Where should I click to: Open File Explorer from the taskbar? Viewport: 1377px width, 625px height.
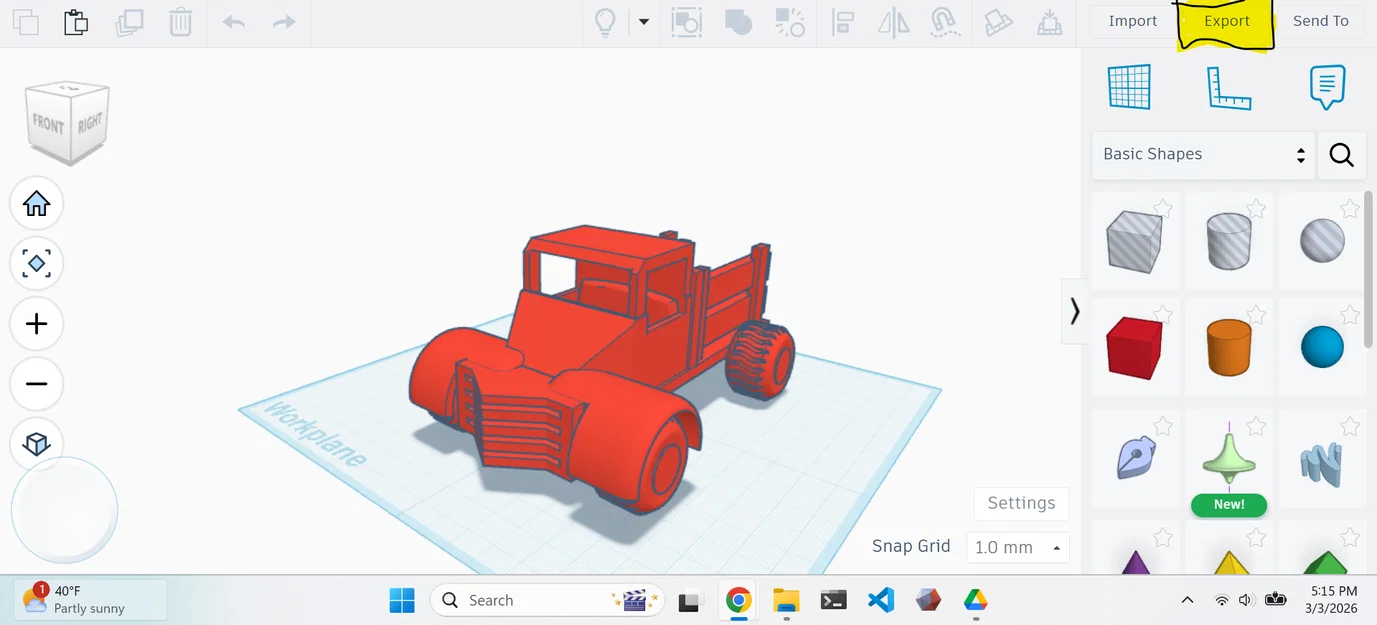(x=787, y=600)
